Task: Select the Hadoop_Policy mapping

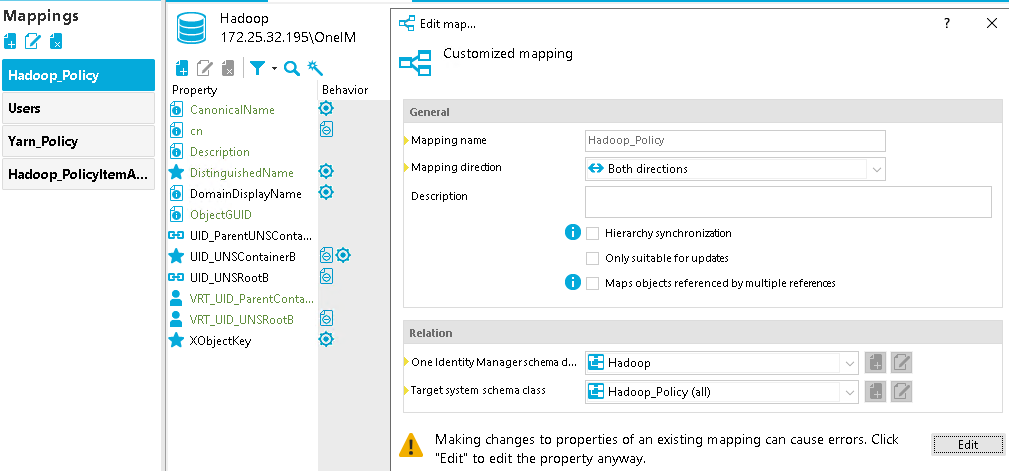Action: pos(79,75)
